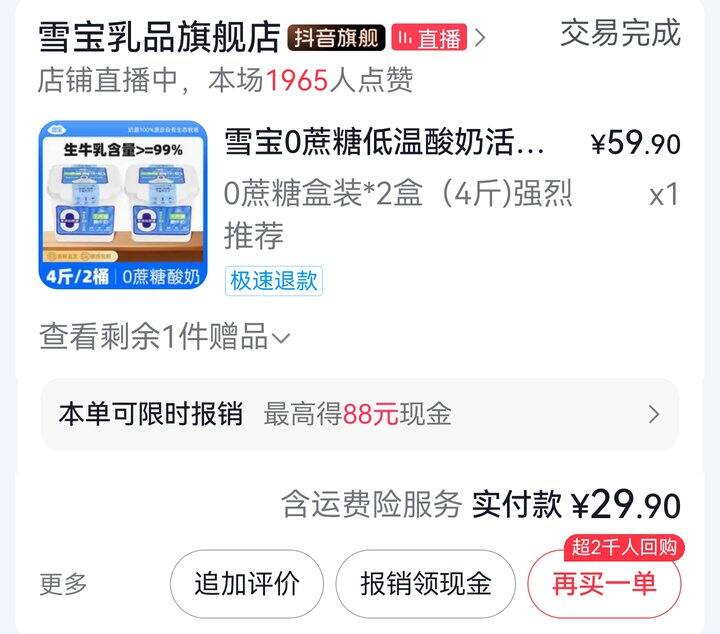The image size is (720, 634).
Task: Tap the 最高得88元现金 reward text
Action: [357, 414]
